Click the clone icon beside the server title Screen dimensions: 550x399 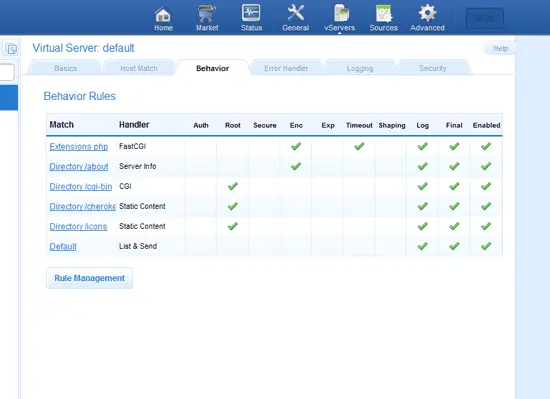[x=11, y=49]
